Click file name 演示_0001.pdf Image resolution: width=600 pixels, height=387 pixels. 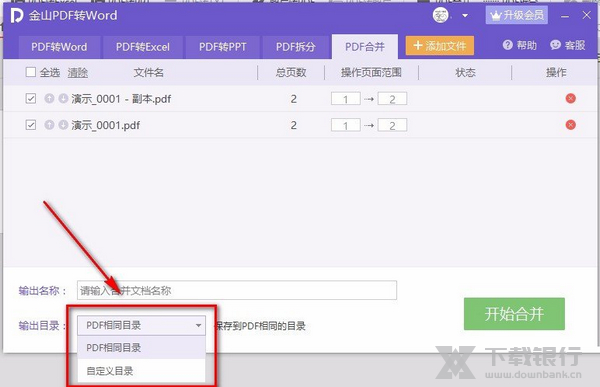[106, 126]
